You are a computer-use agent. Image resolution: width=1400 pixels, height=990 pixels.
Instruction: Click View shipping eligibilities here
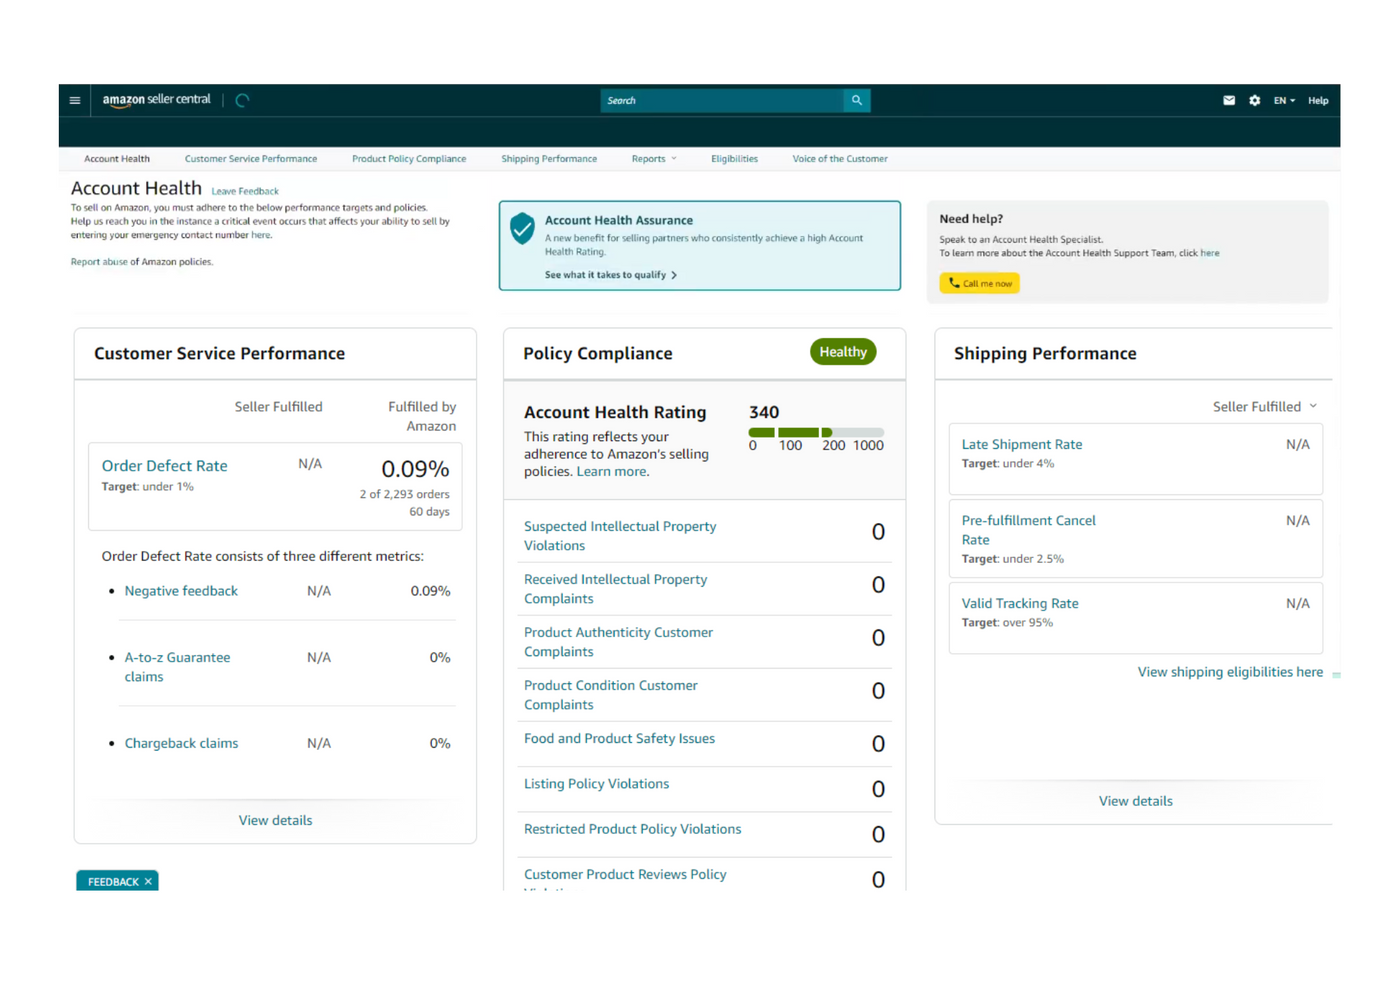(x=1230, y=672)
